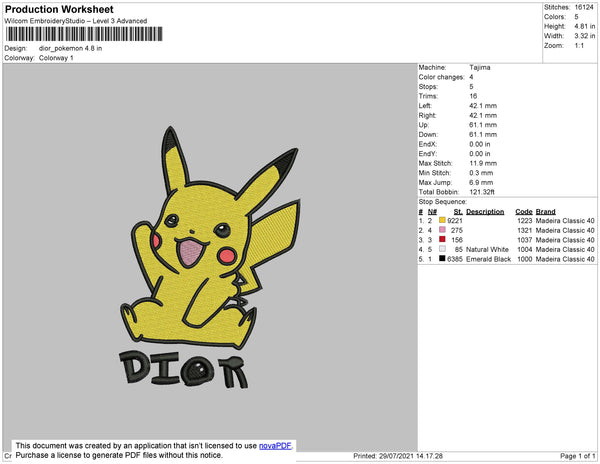This screenshot has width=600, height=464.
Task: Click the 'Up:' label
Action: (x=424, y=125)
